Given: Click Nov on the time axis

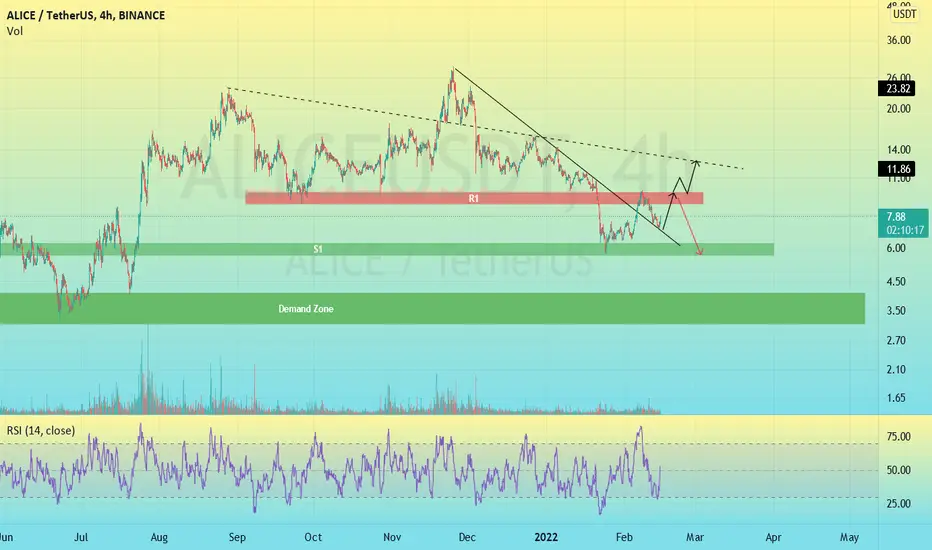Looking at the screenshot, I should coord(392,537).
